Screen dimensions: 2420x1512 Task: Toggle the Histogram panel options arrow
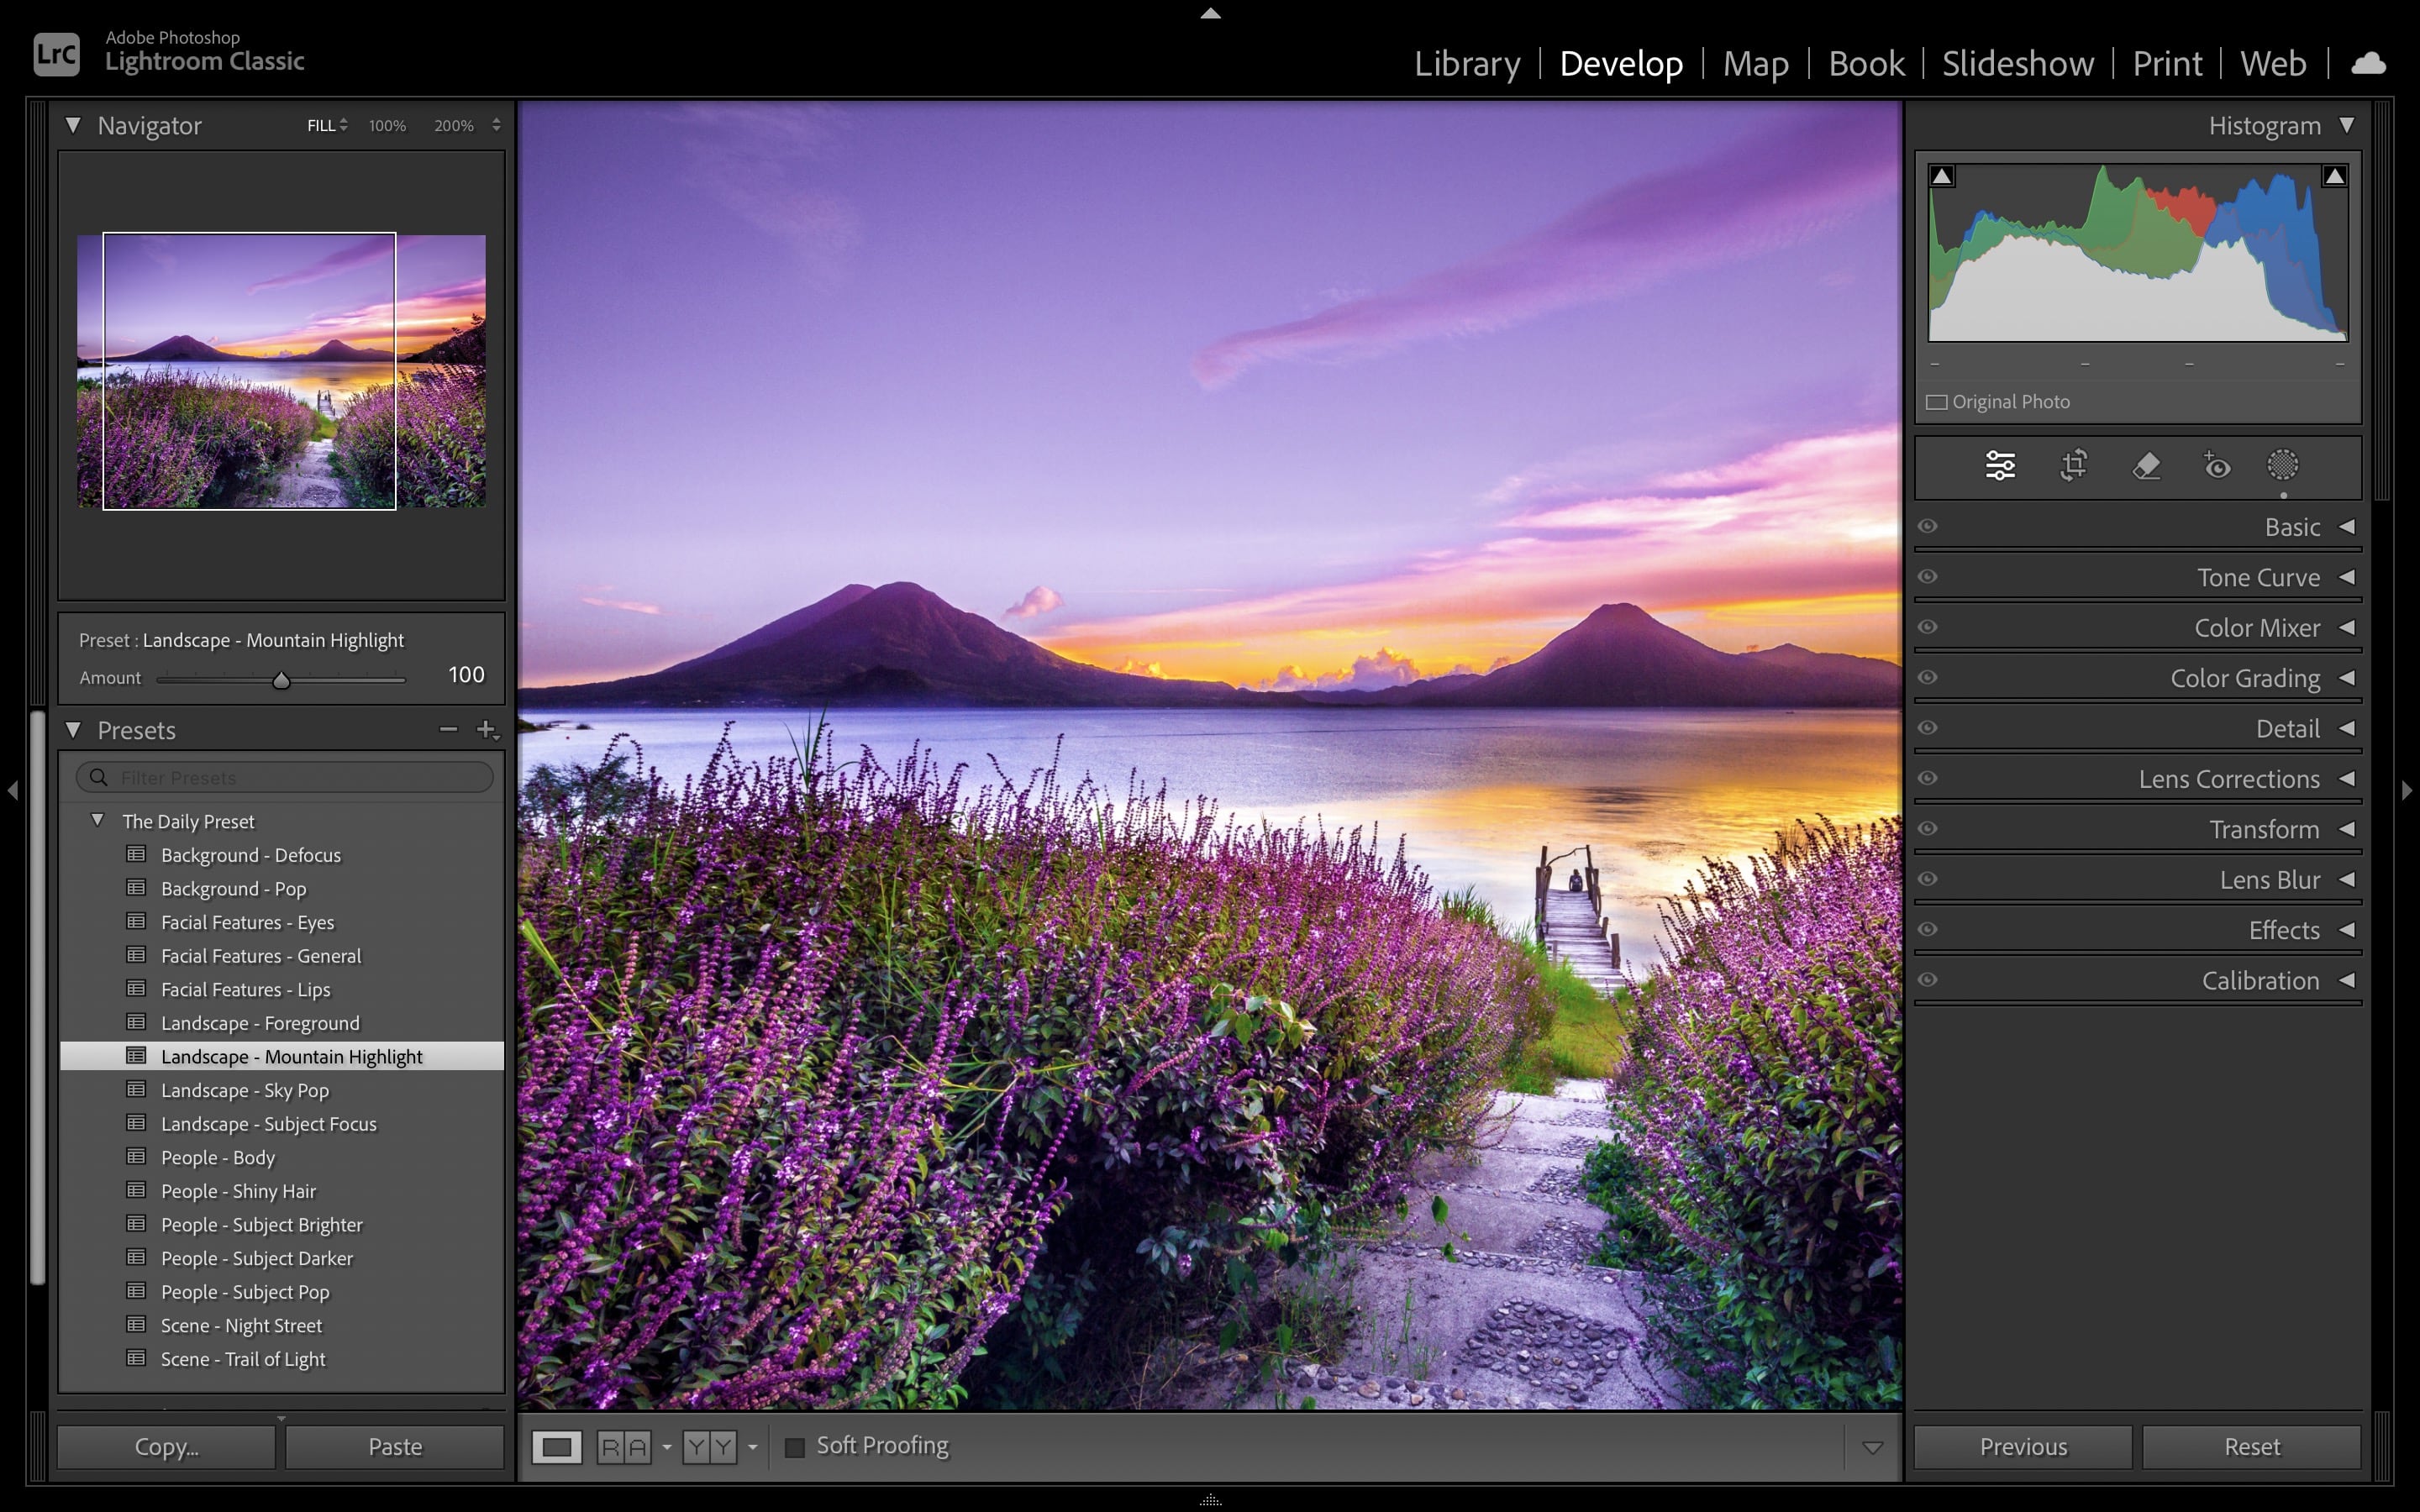(x=2347, y=125)
